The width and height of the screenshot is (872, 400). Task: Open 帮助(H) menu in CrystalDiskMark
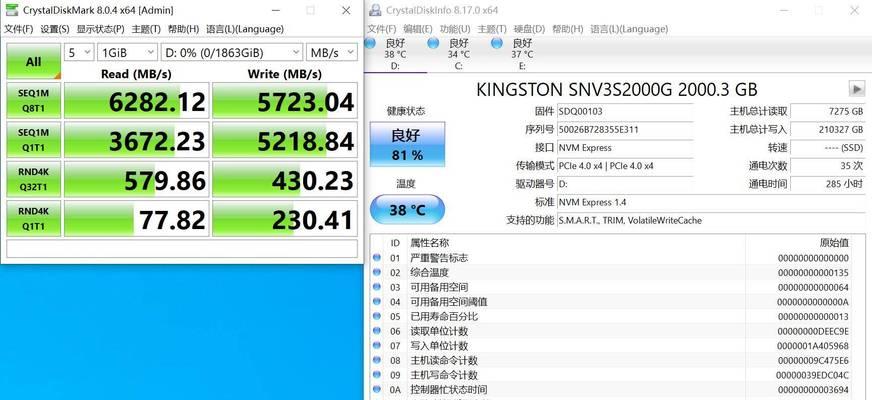click(184, 29)
